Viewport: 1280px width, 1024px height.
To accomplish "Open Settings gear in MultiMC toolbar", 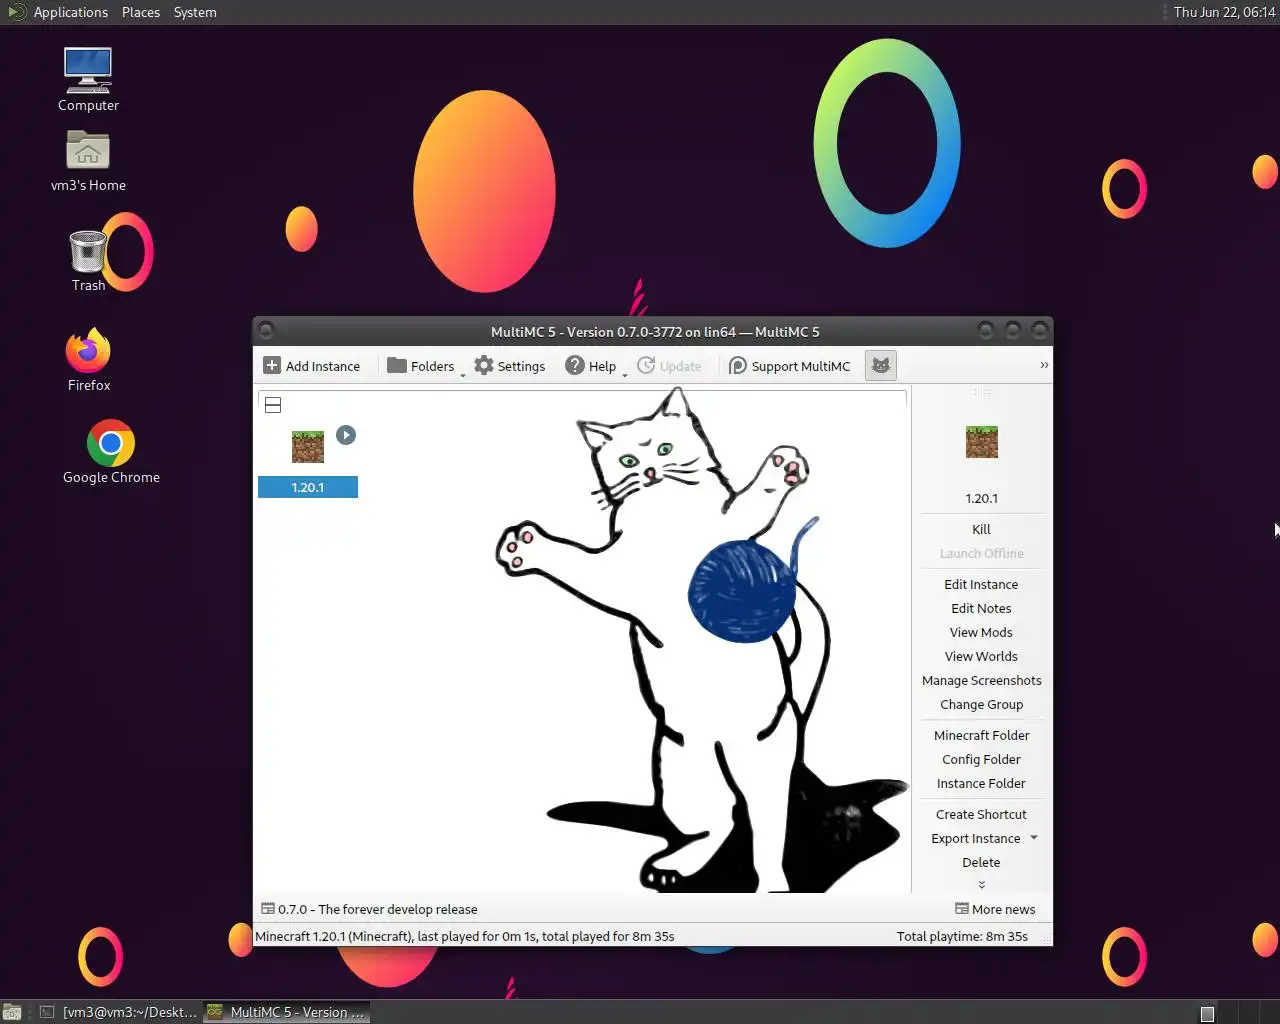I will [x=484, y=366].
